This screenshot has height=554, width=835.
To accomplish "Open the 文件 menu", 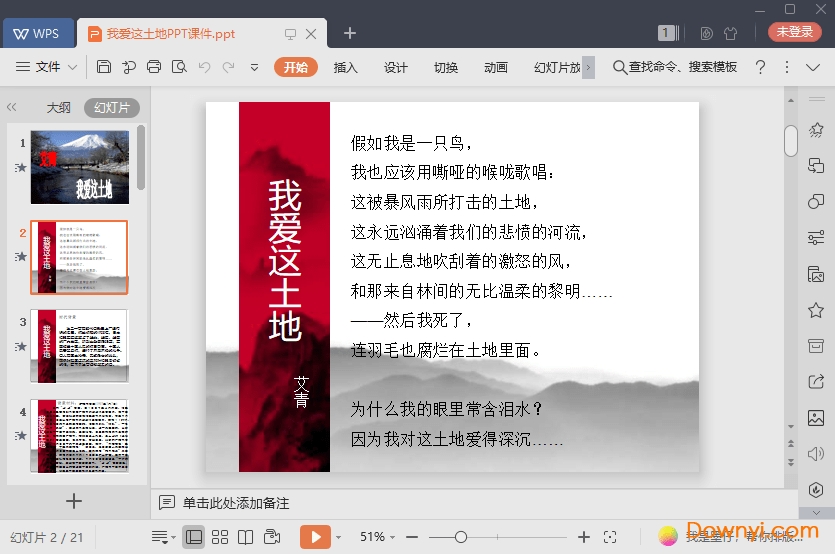I will click(x=47, y=67).
